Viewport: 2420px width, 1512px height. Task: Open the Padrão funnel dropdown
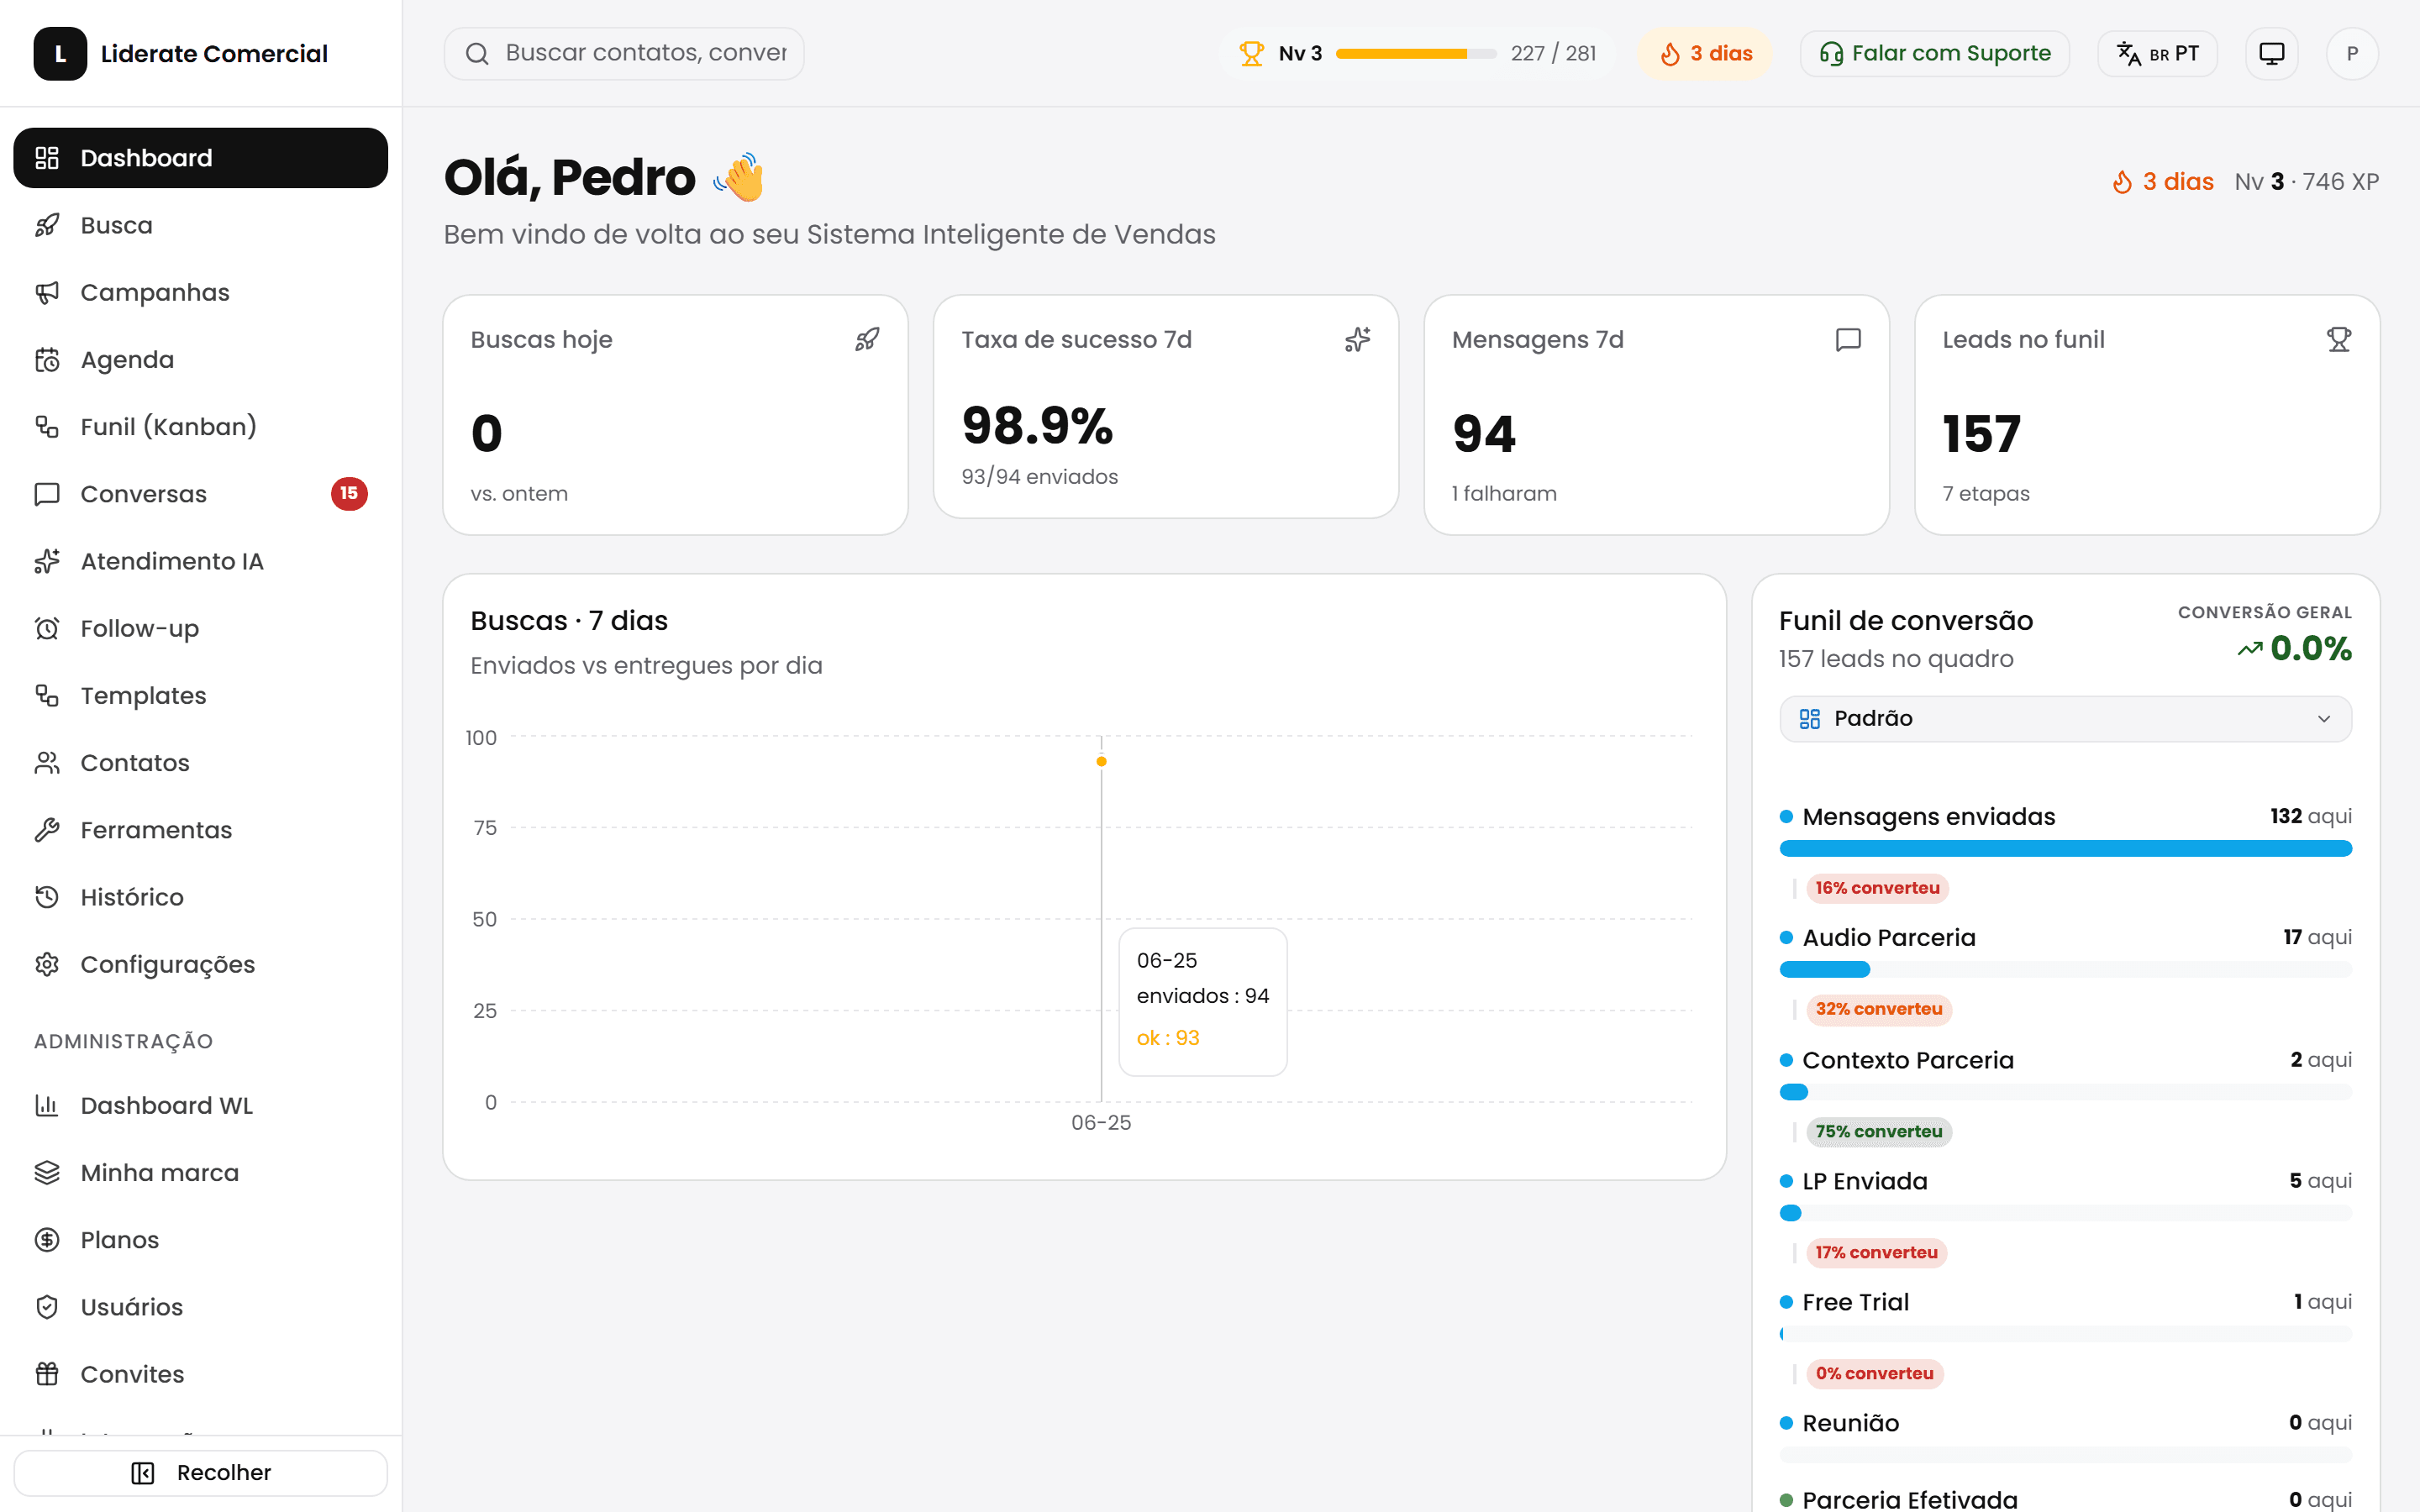[x=2065, y=718]
